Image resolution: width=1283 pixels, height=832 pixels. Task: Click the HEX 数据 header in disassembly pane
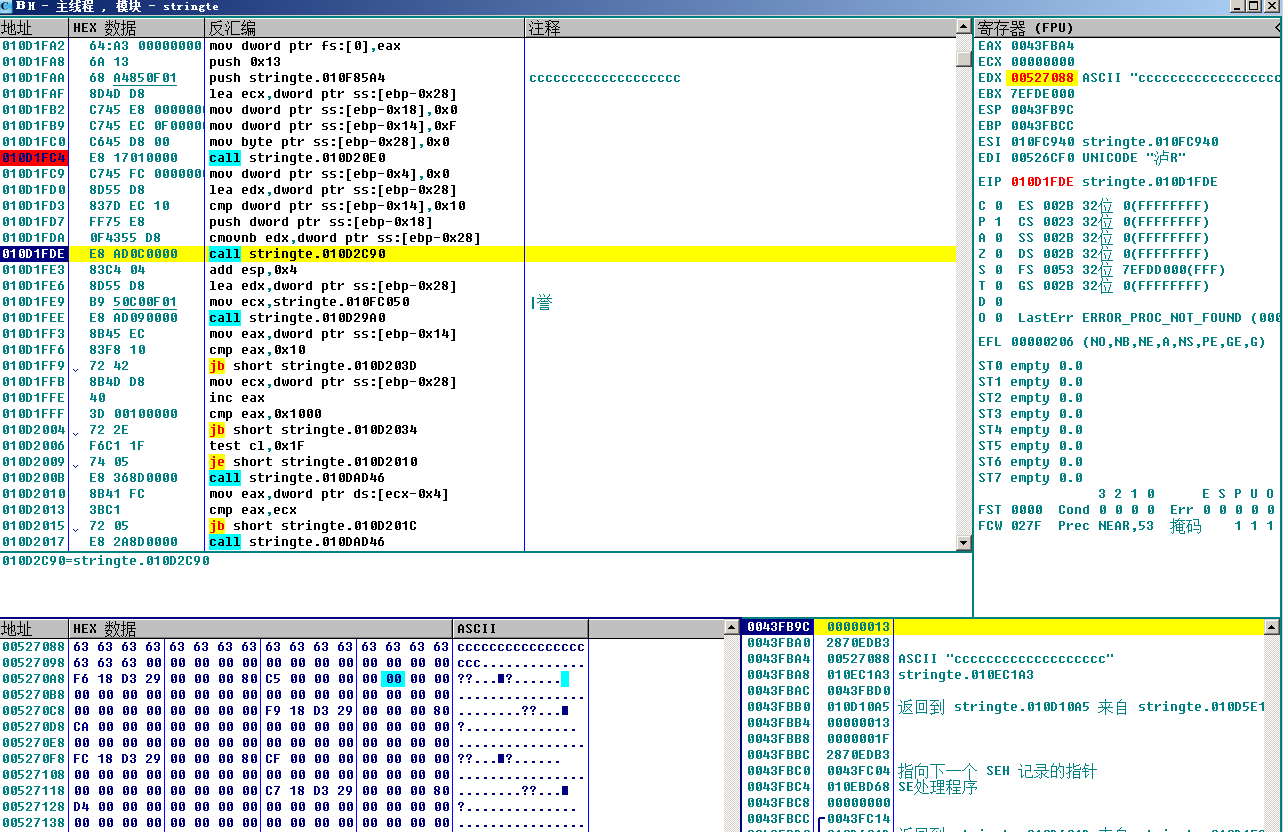[138, 28]
